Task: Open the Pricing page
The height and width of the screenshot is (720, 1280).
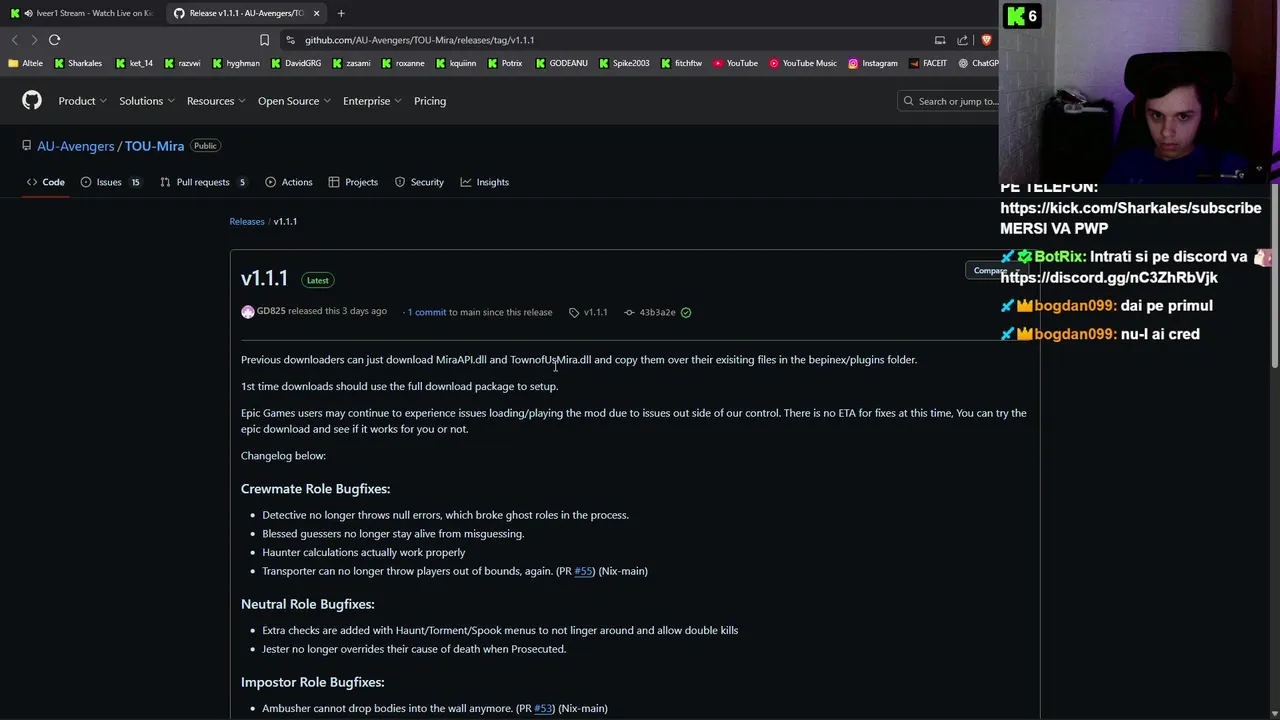Action: pyautogui.click(x=430, y=101)
